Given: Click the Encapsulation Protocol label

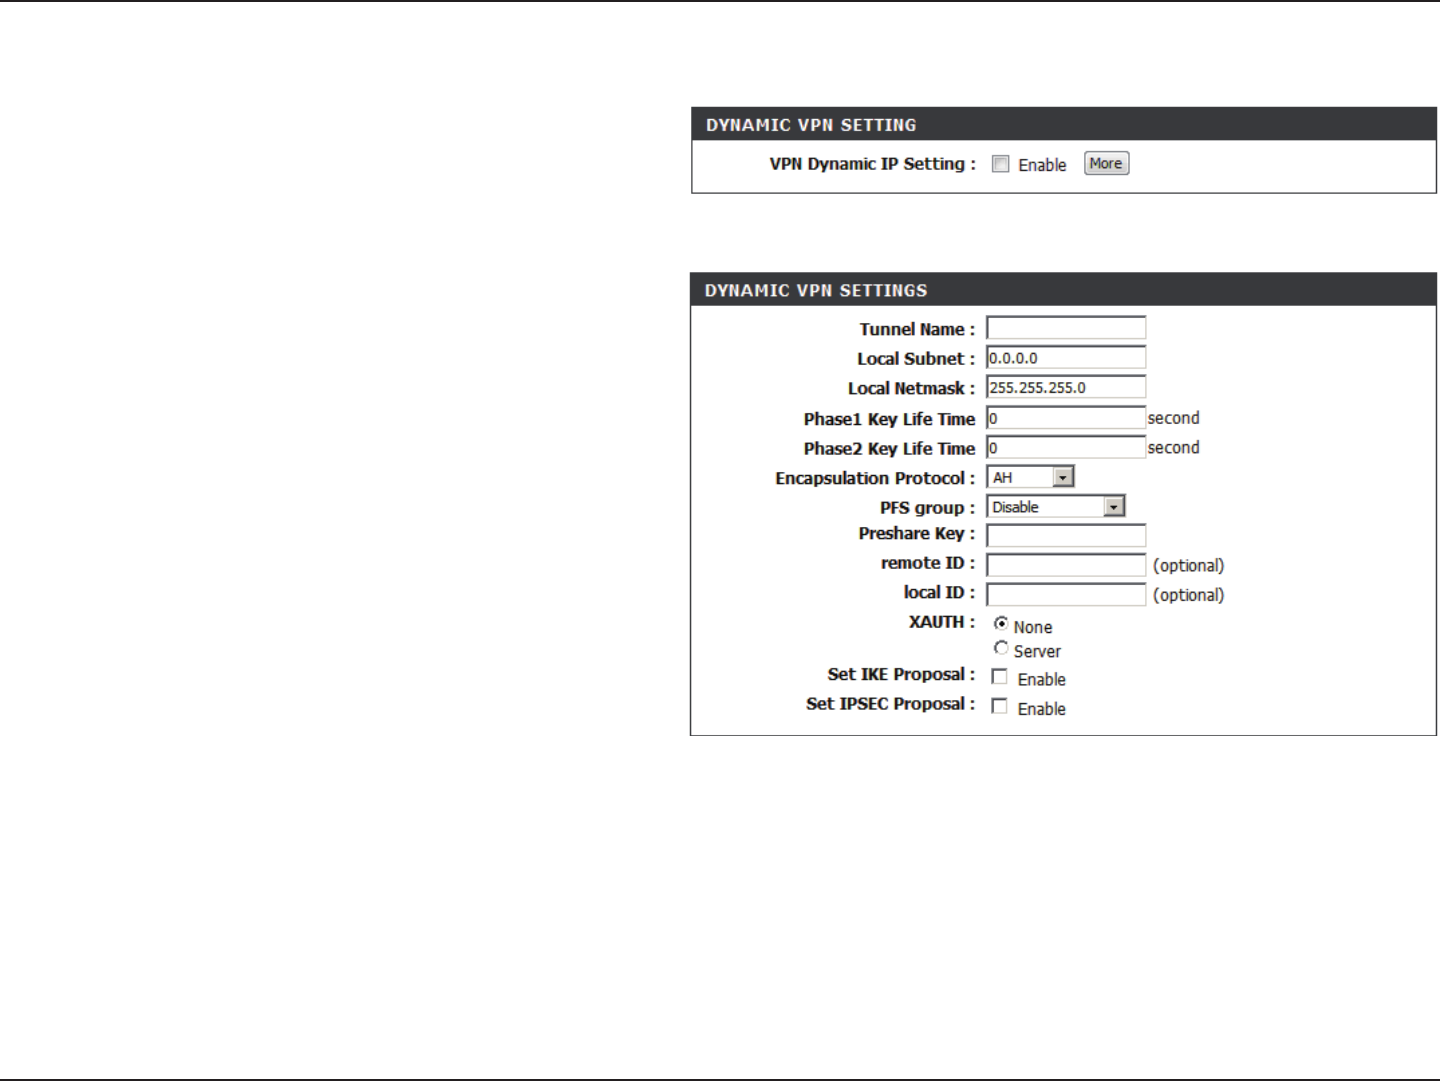Looking at the screenshot, I should [875, 479].
